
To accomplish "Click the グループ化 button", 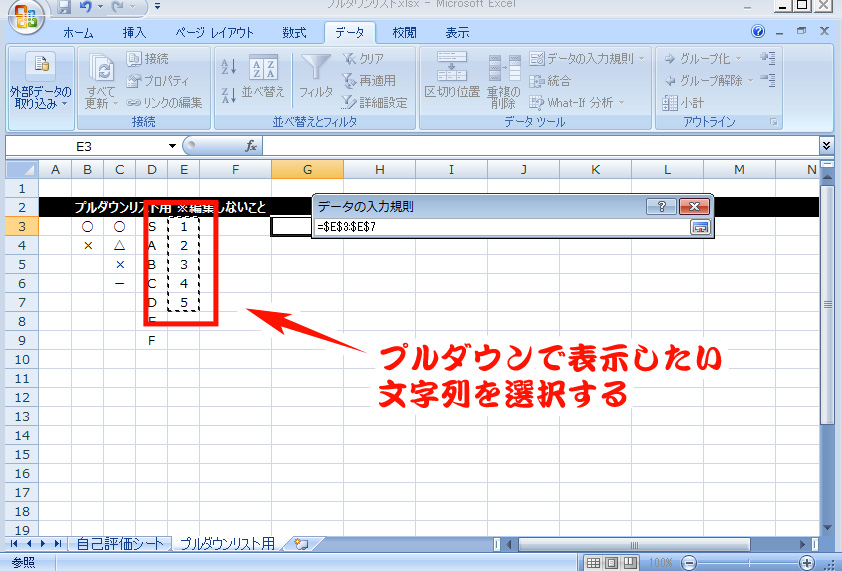I will tap(697, 59).
